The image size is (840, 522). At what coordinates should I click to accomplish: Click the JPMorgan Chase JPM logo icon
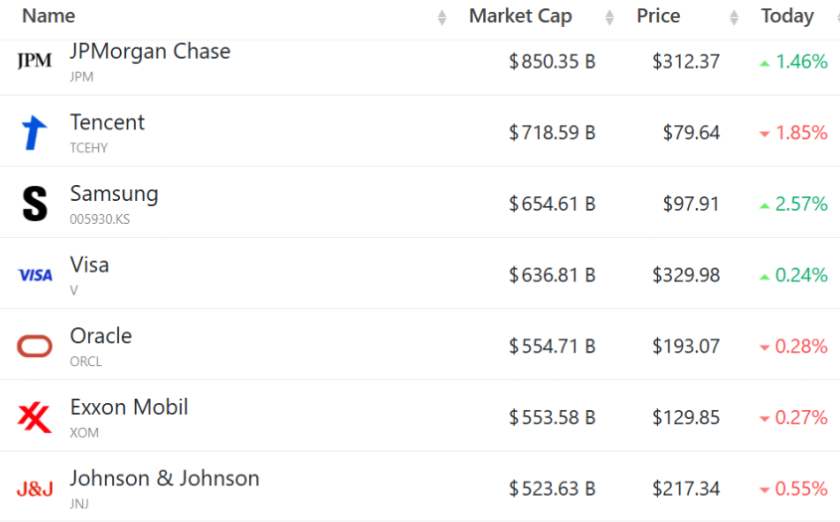35,61
